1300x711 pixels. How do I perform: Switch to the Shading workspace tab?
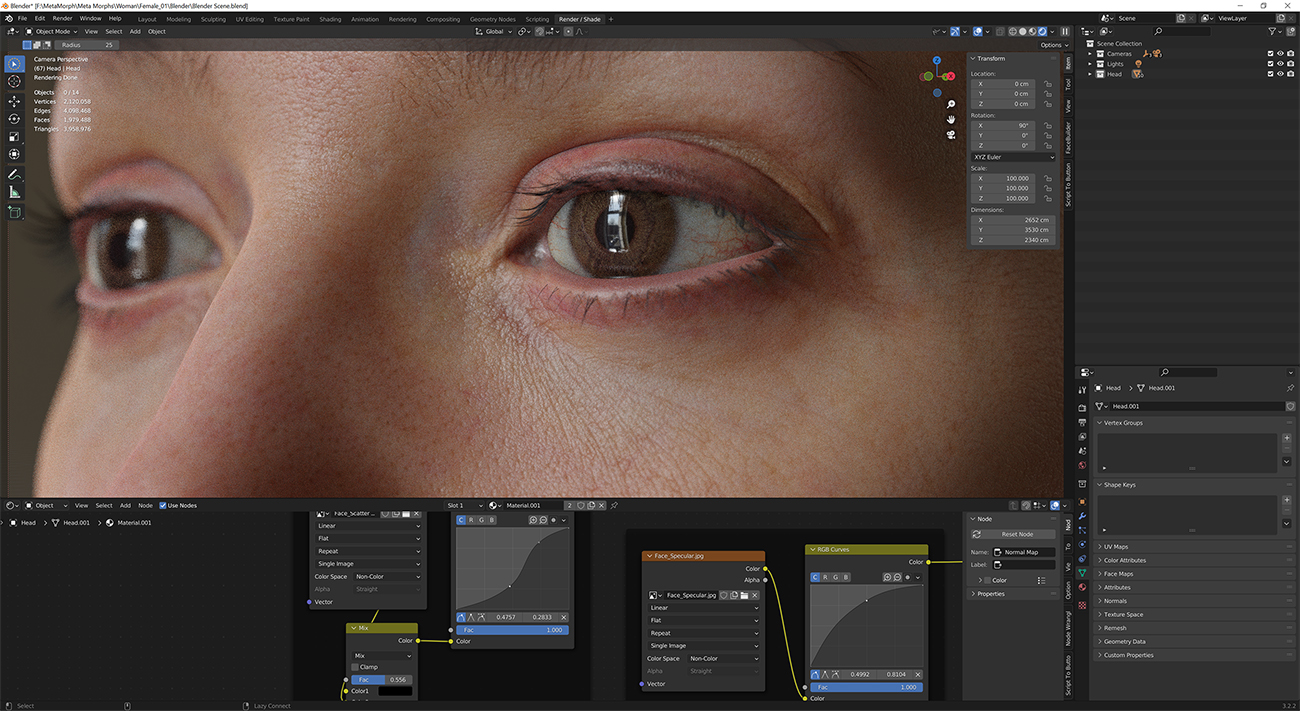329,19
